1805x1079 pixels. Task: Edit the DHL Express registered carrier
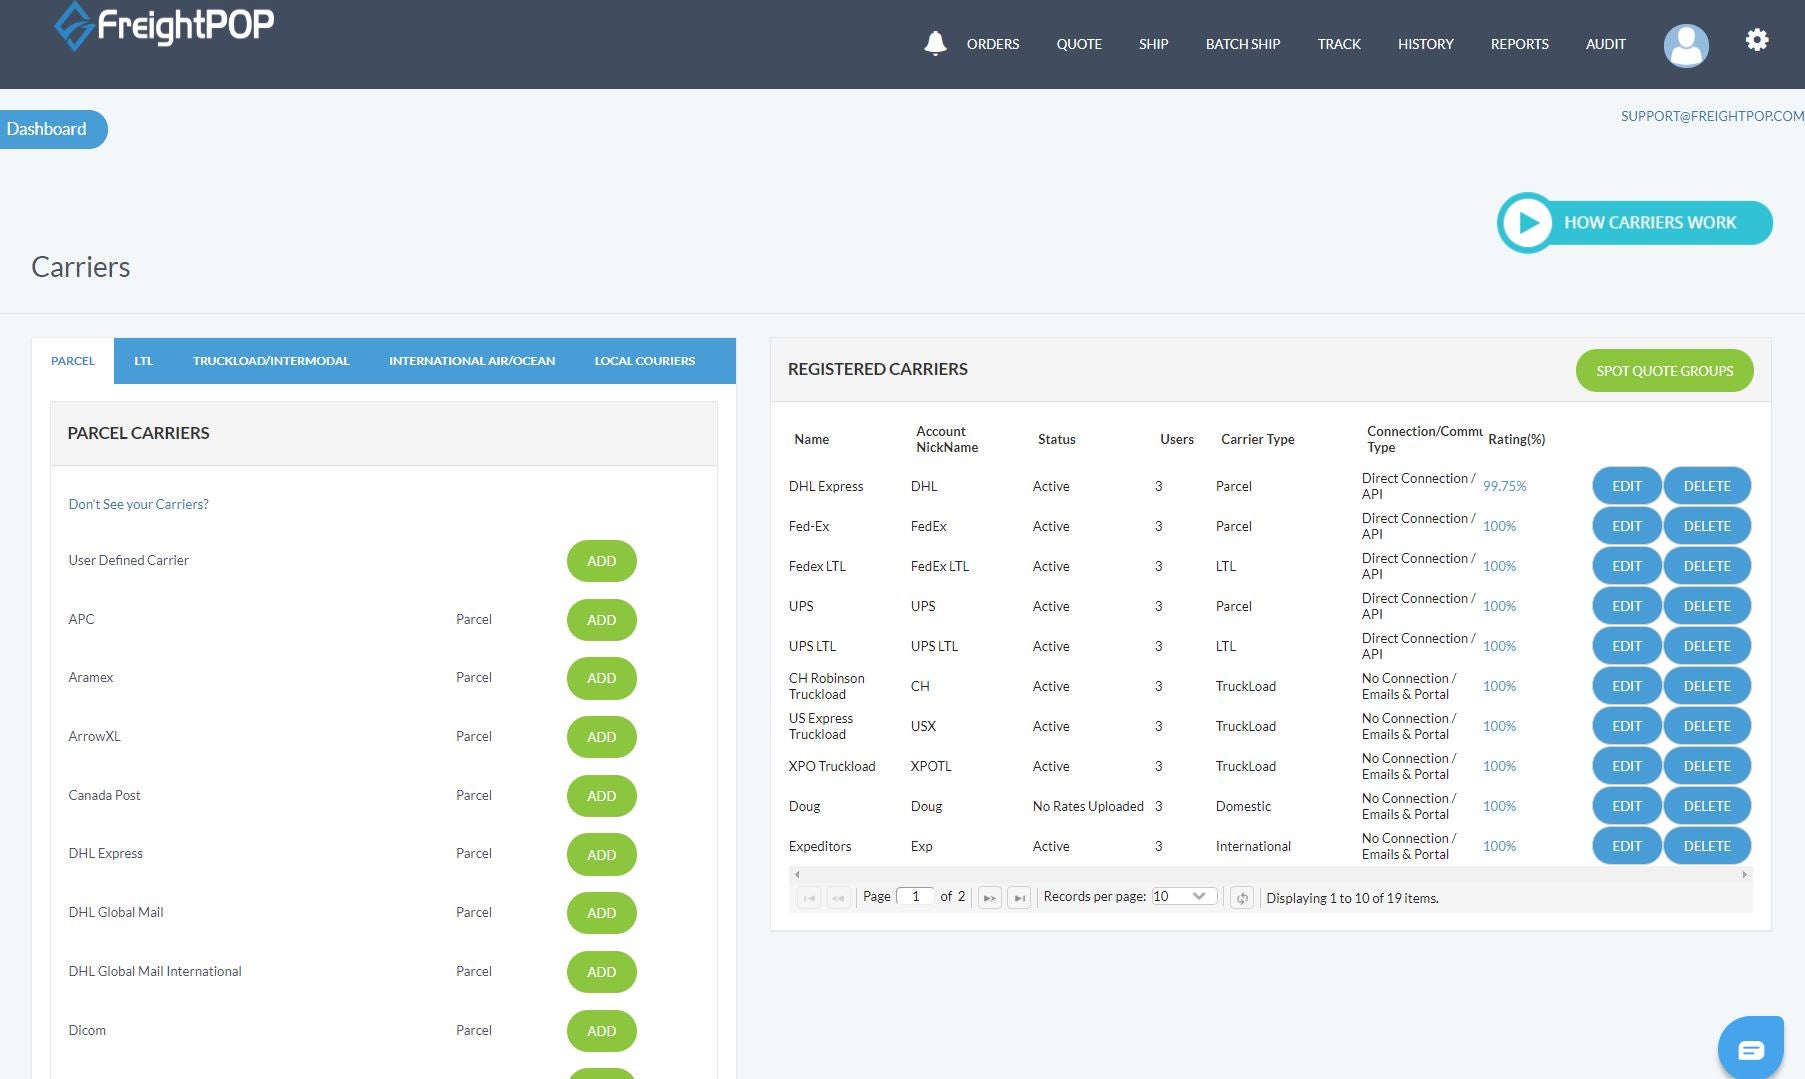(x=1626, y=486)
